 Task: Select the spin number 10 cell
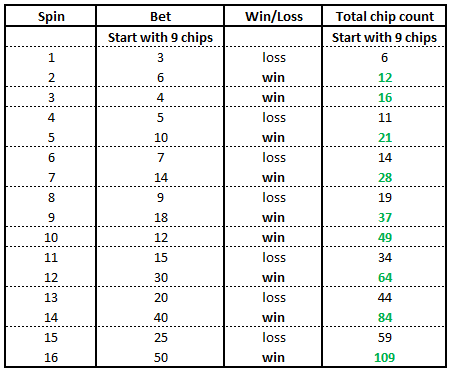51,238
